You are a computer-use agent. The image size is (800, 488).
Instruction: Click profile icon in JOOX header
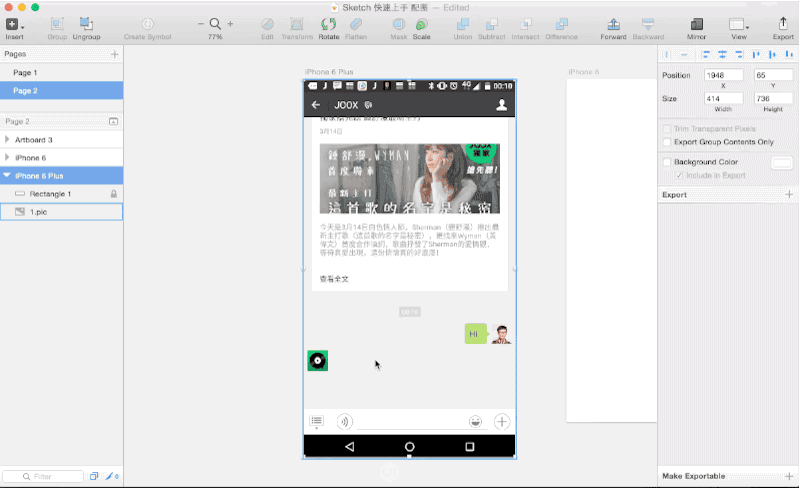[x=502, y=105]
